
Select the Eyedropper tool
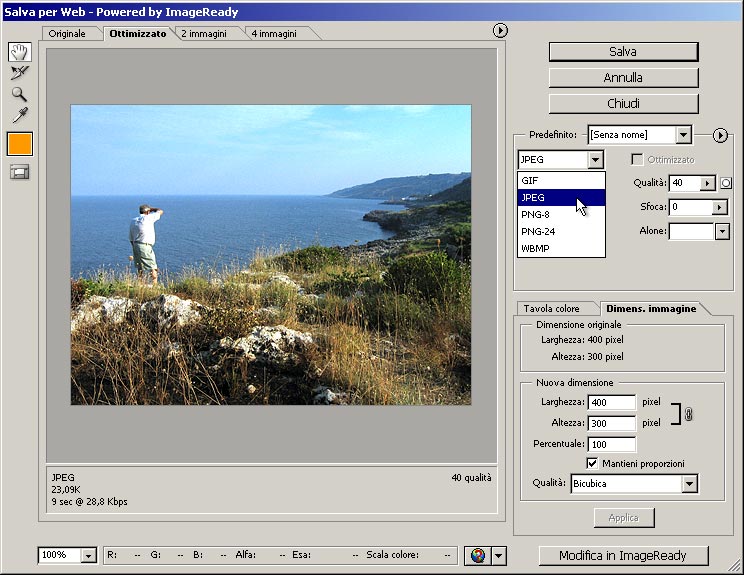(19, 115)
